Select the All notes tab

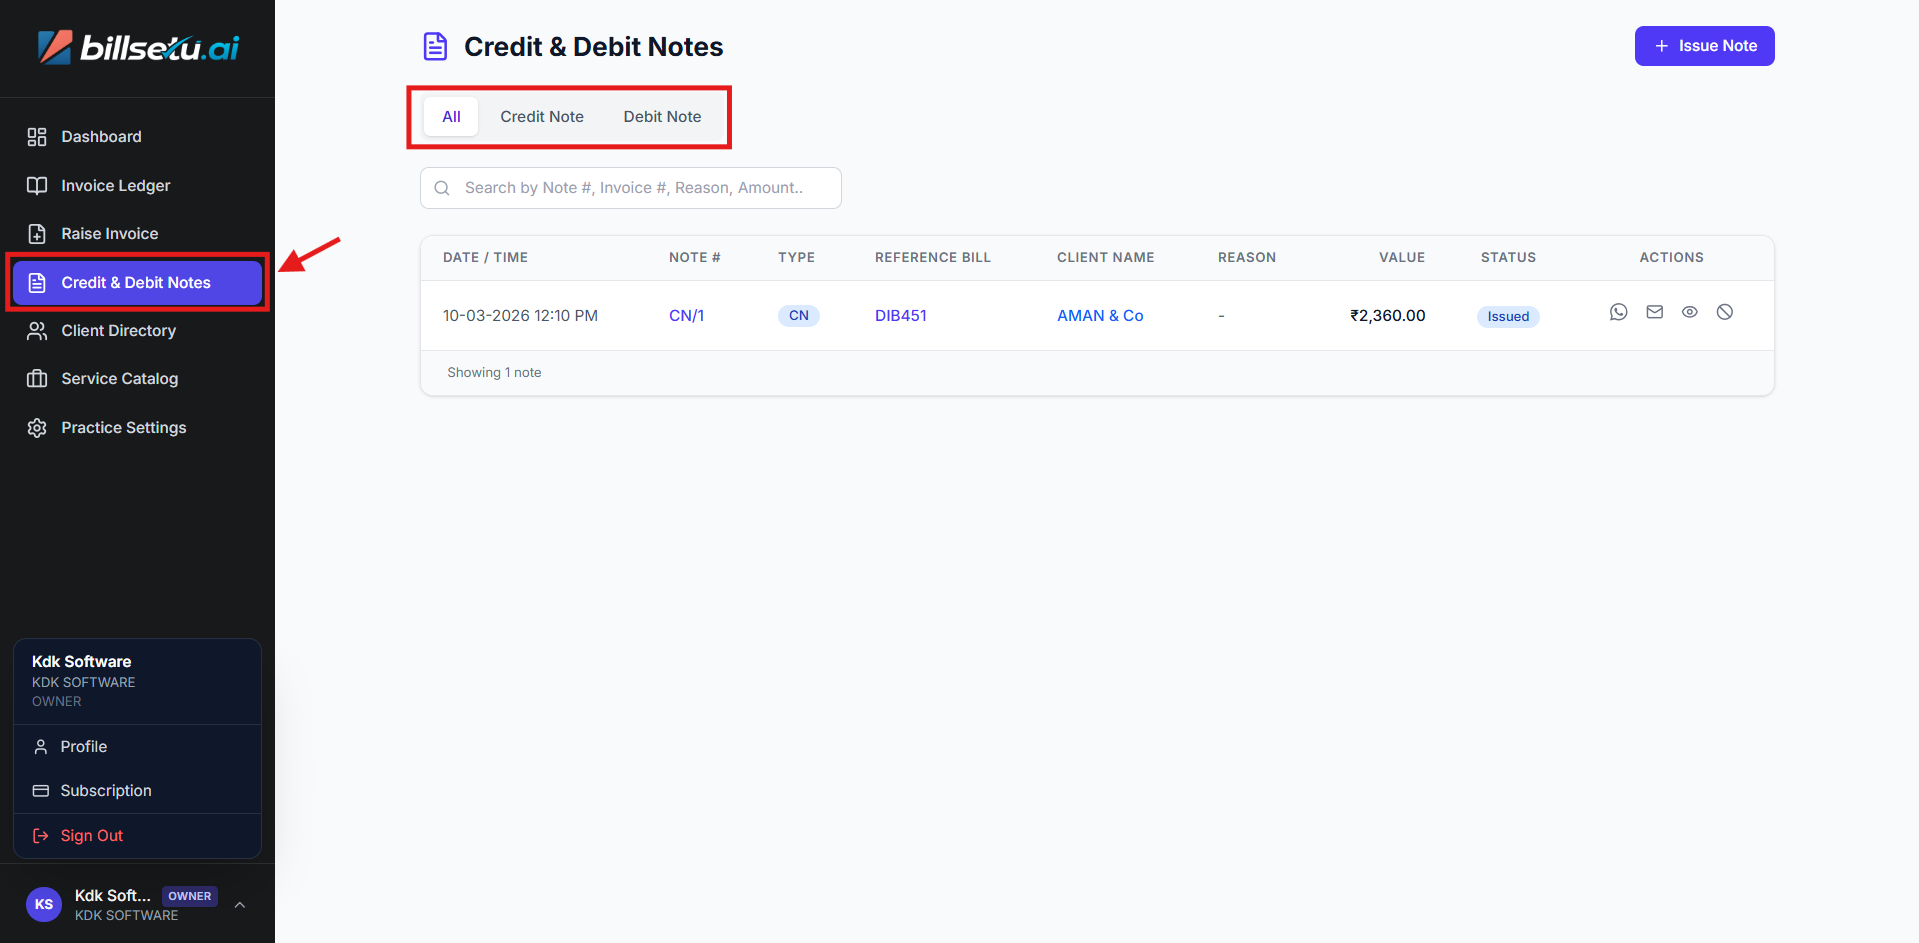[x=451, y=117]
